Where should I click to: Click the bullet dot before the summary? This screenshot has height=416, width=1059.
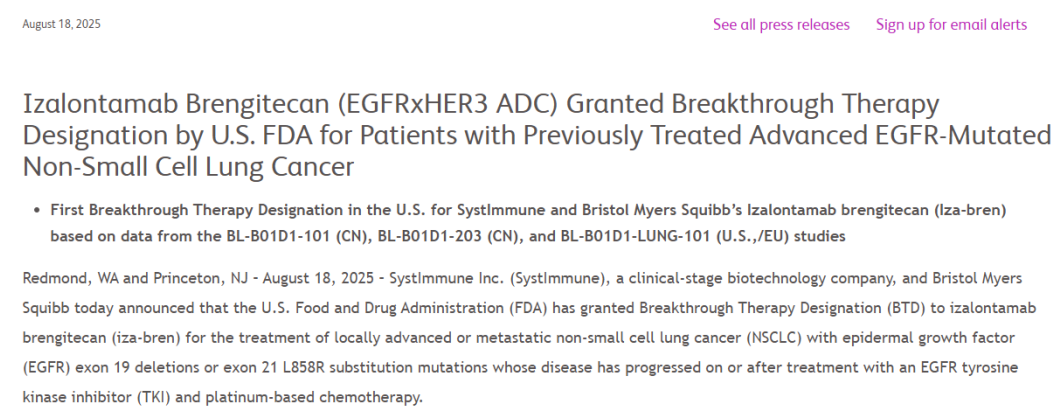(38, 210)
